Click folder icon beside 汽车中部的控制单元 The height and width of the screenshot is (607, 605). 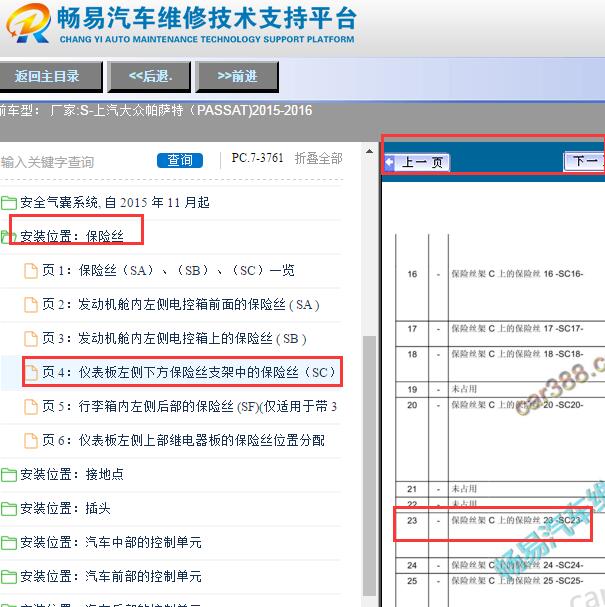pos(8,543)
